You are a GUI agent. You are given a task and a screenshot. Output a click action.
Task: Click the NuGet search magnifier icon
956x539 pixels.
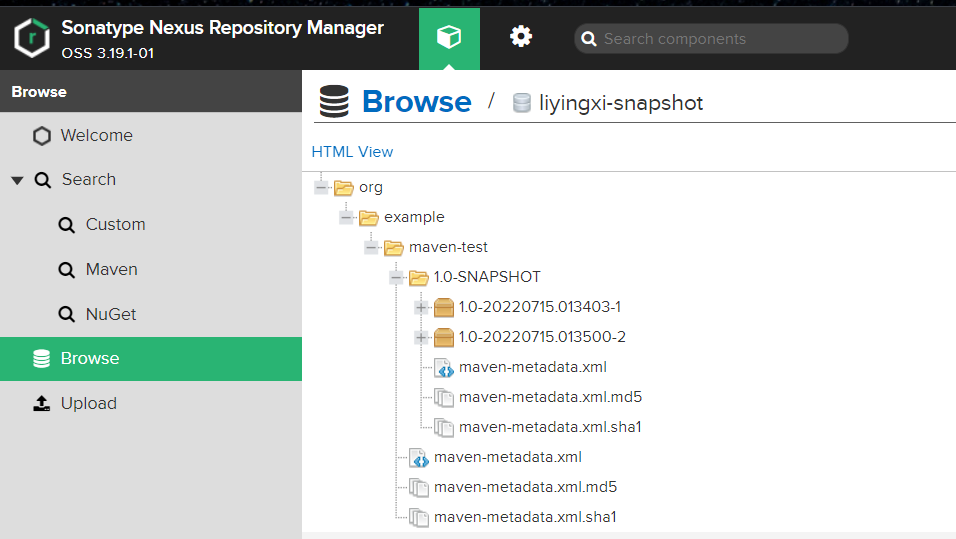pyautogui.click(x=66, y=315)
